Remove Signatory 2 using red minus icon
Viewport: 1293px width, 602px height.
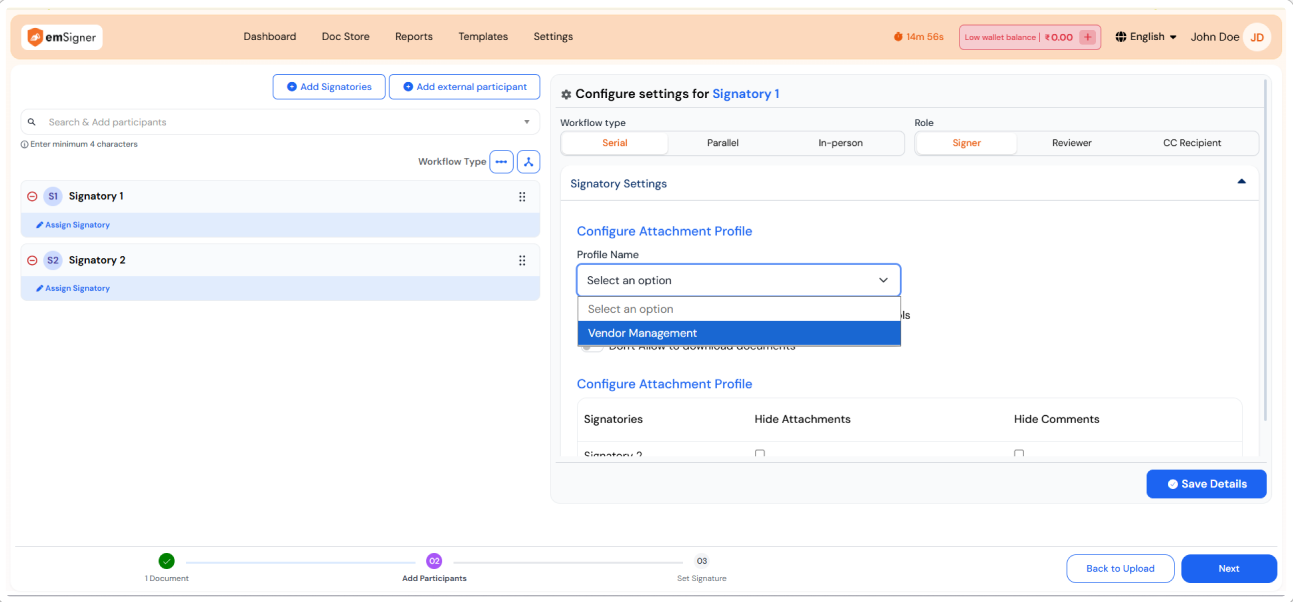(32, 261)
